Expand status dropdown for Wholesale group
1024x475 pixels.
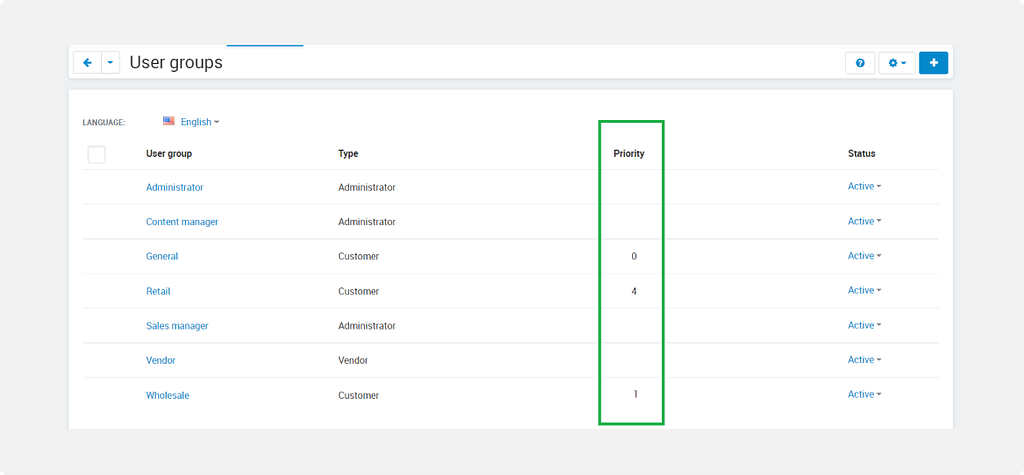[x=864, y=395]
